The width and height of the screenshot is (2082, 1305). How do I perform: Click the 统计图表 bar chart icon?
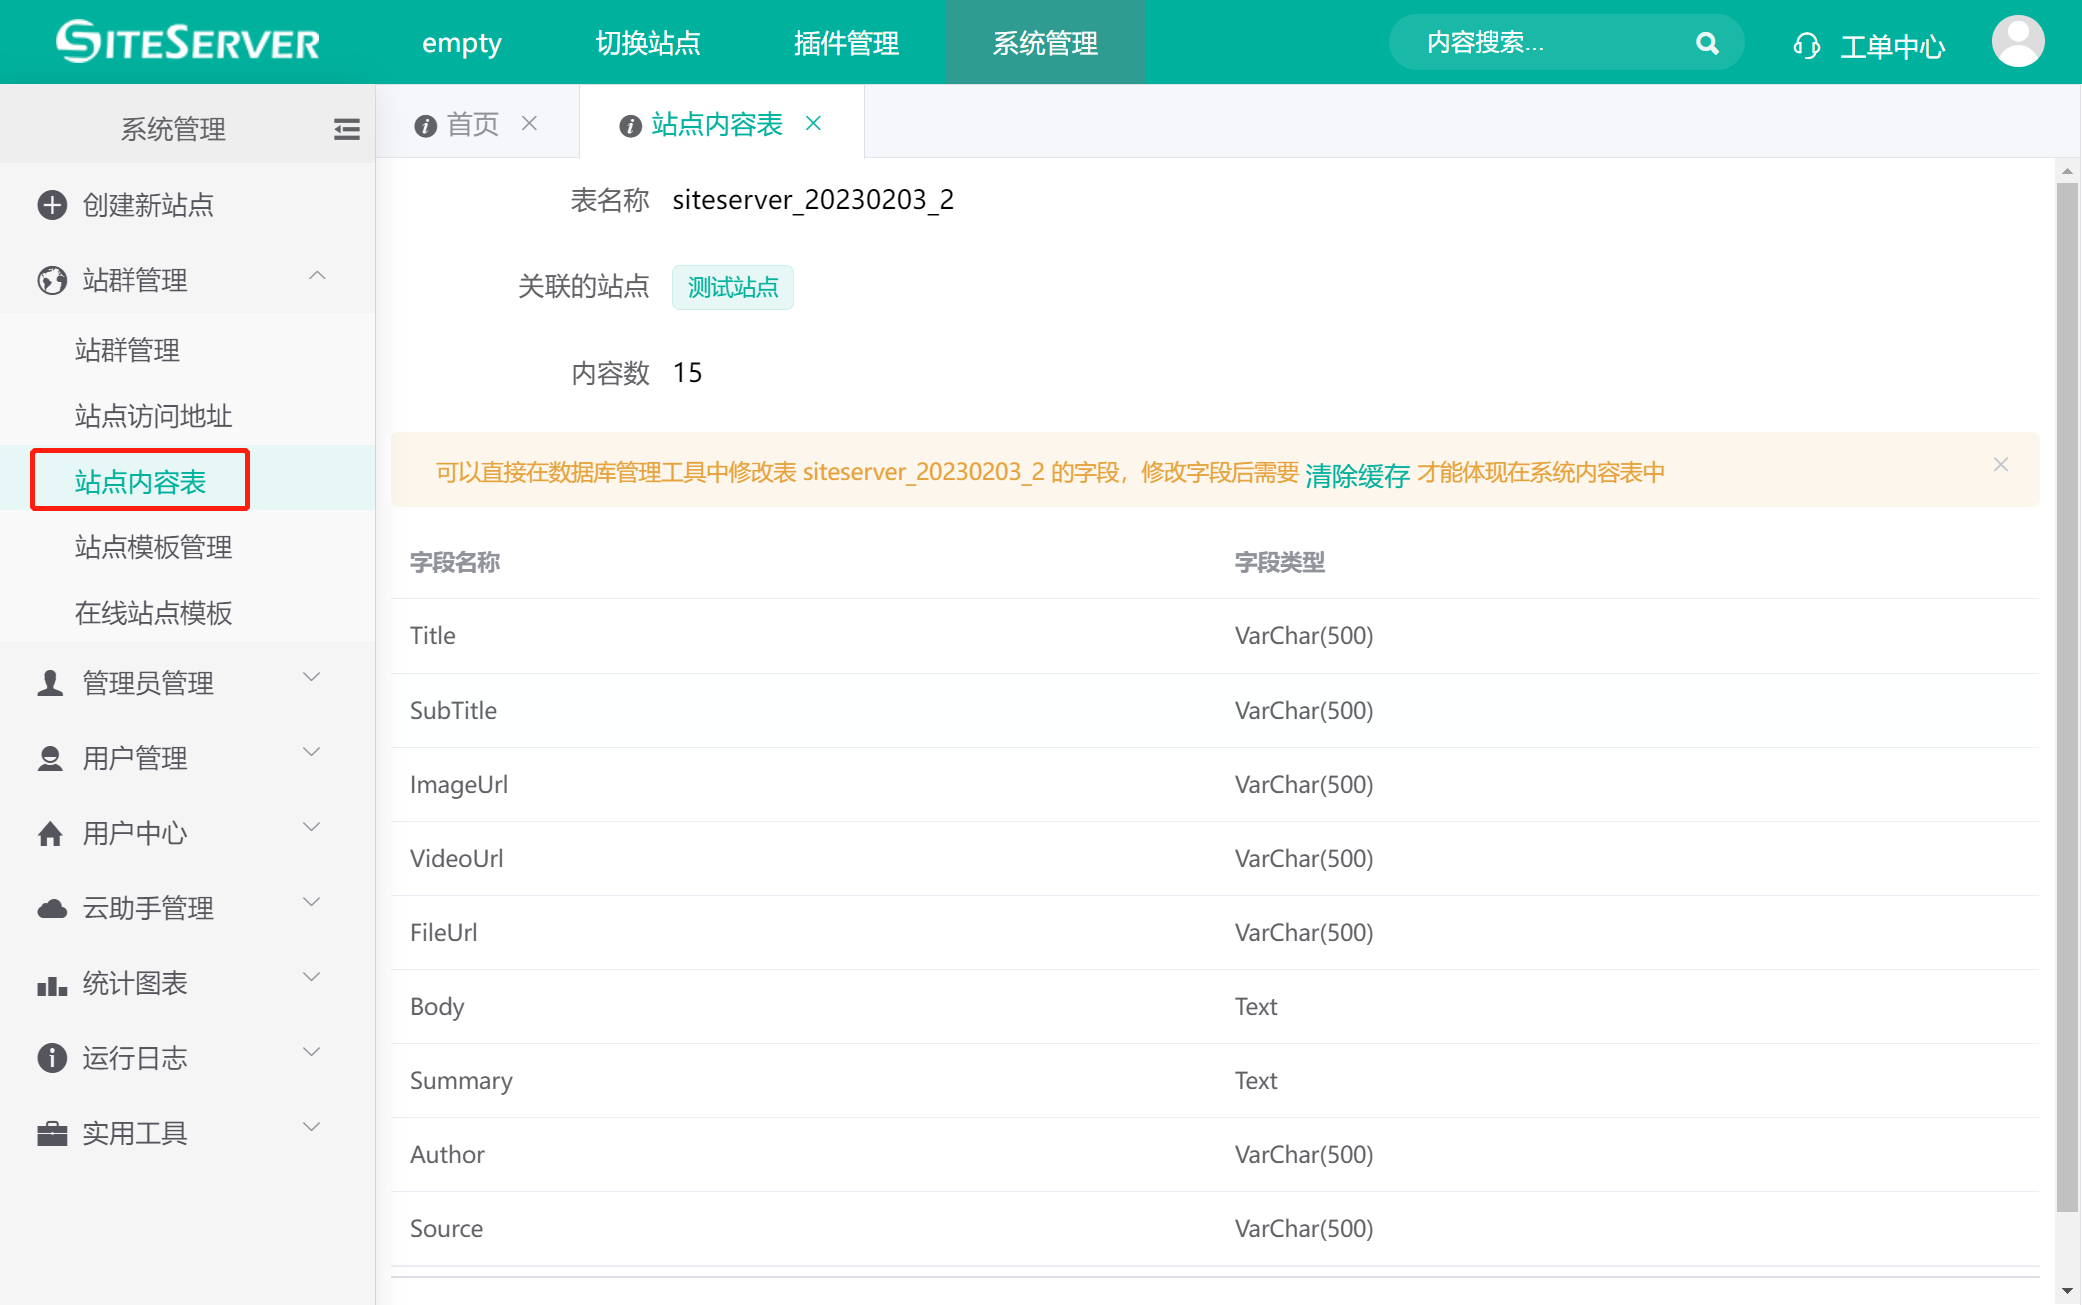tap(50, 983)
